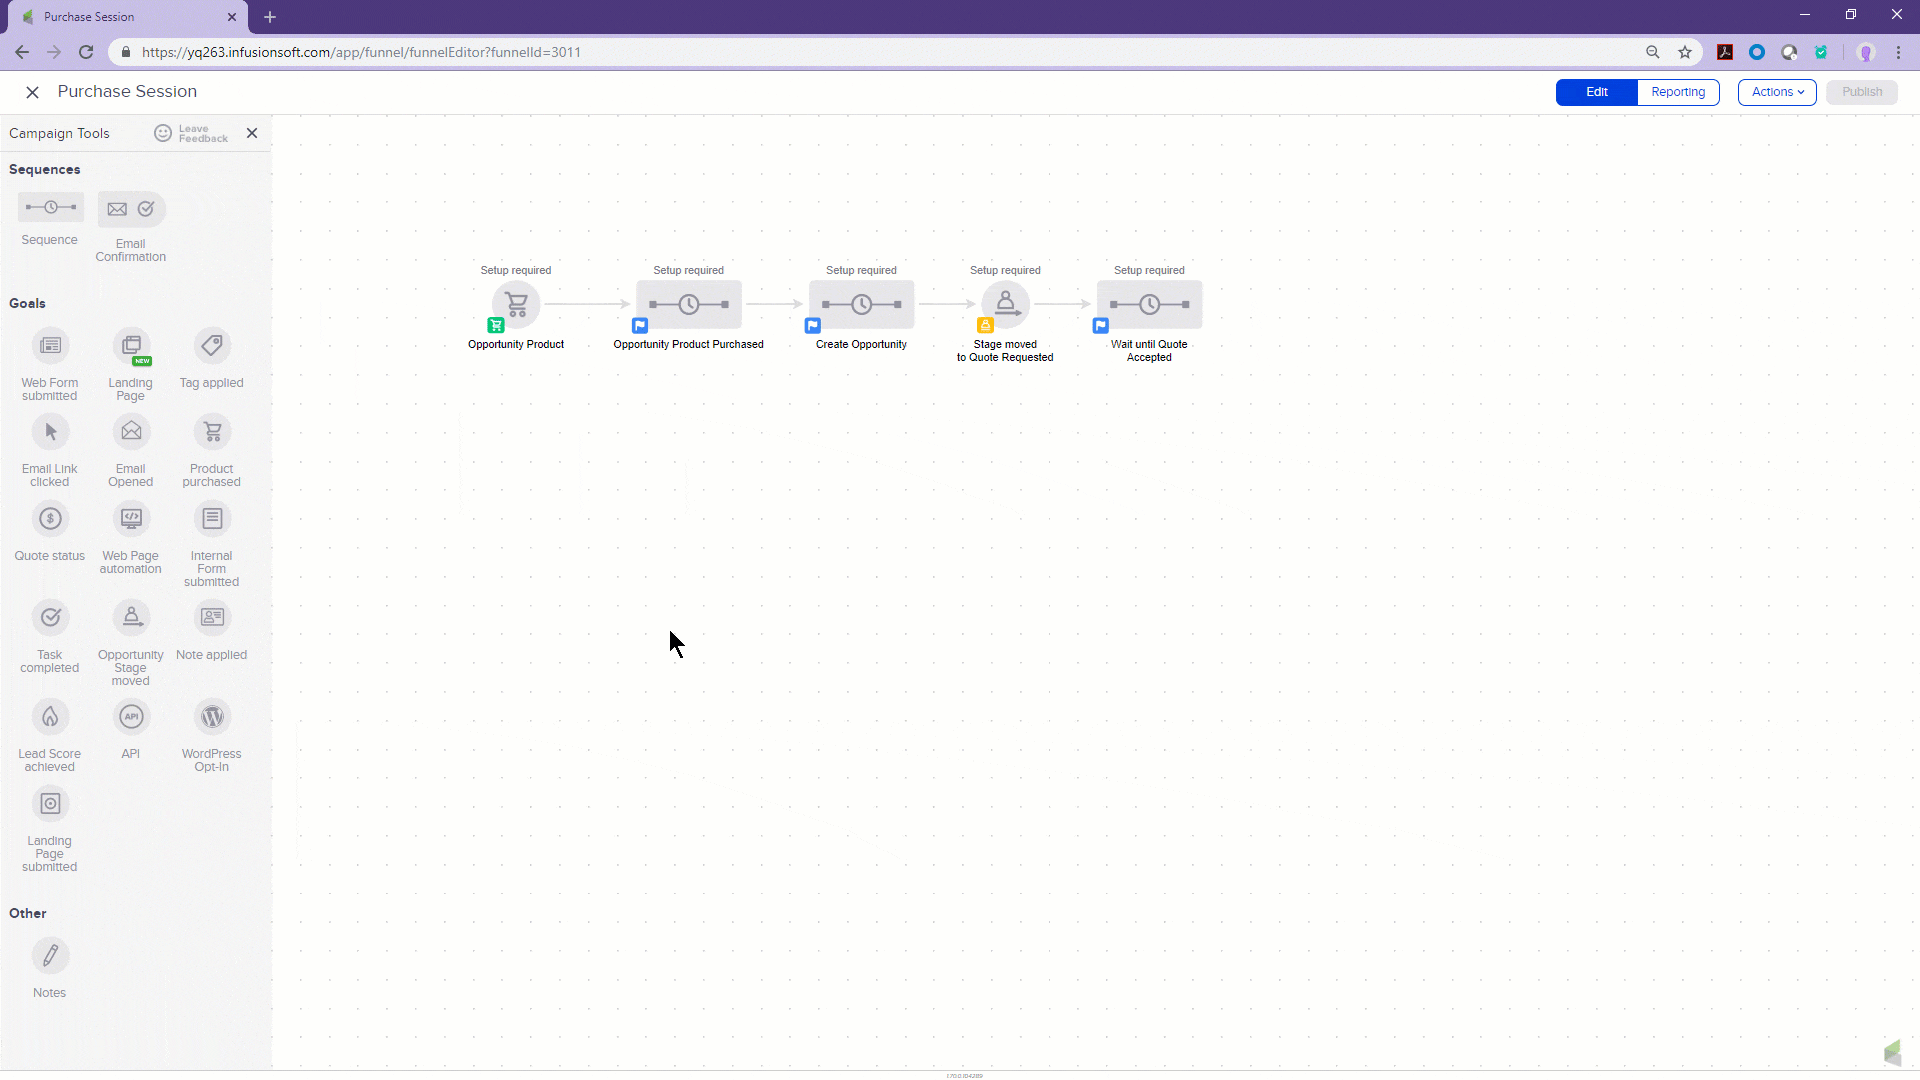1920x1080 pixels.
Task: Switch to Edit mode
Action: coord(1597,92)
